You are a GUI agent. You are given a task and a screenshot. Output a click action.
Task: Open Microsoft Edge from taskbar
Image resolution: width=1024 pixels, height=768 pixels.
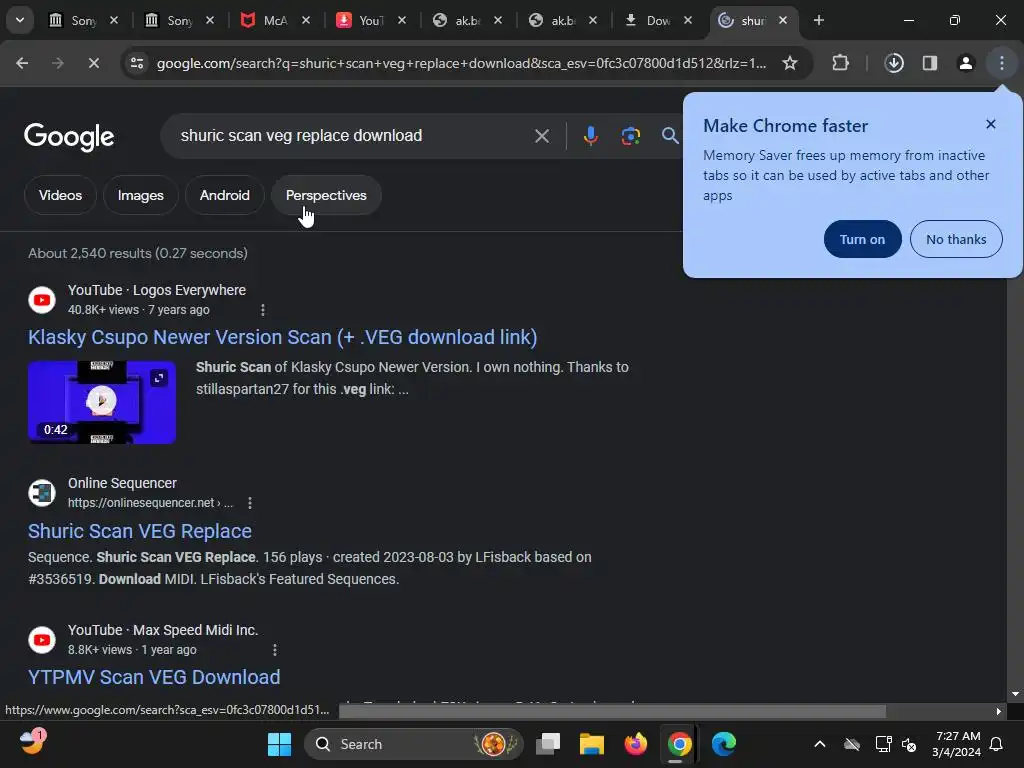tap(724, 744)
